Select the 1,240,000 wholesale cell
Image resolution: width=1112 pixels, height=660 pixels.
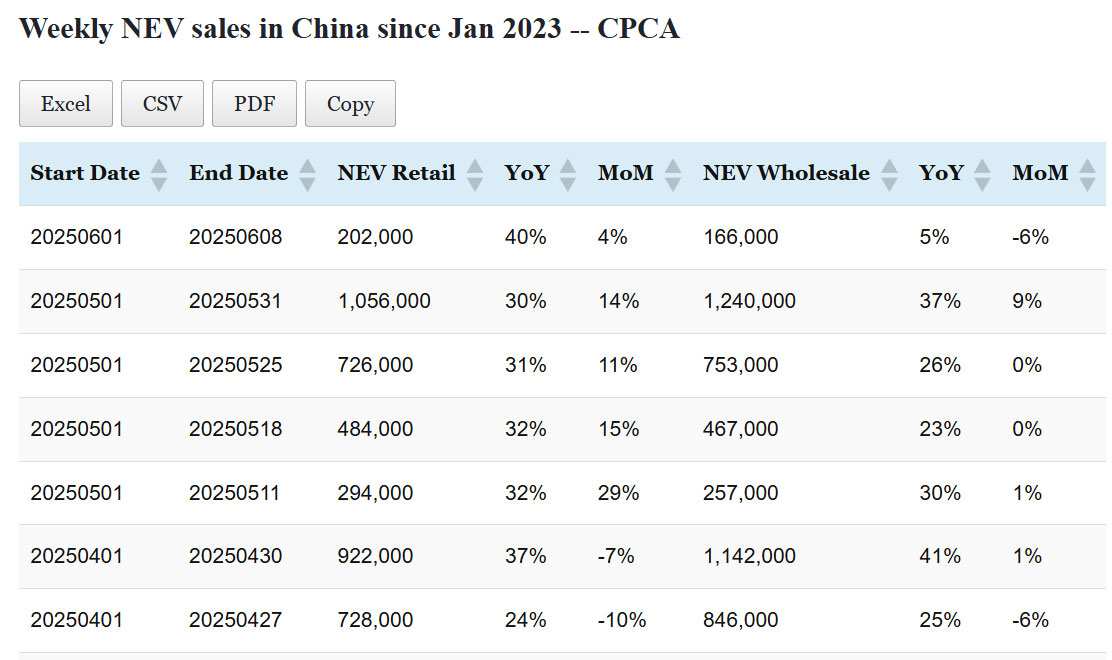749,301
